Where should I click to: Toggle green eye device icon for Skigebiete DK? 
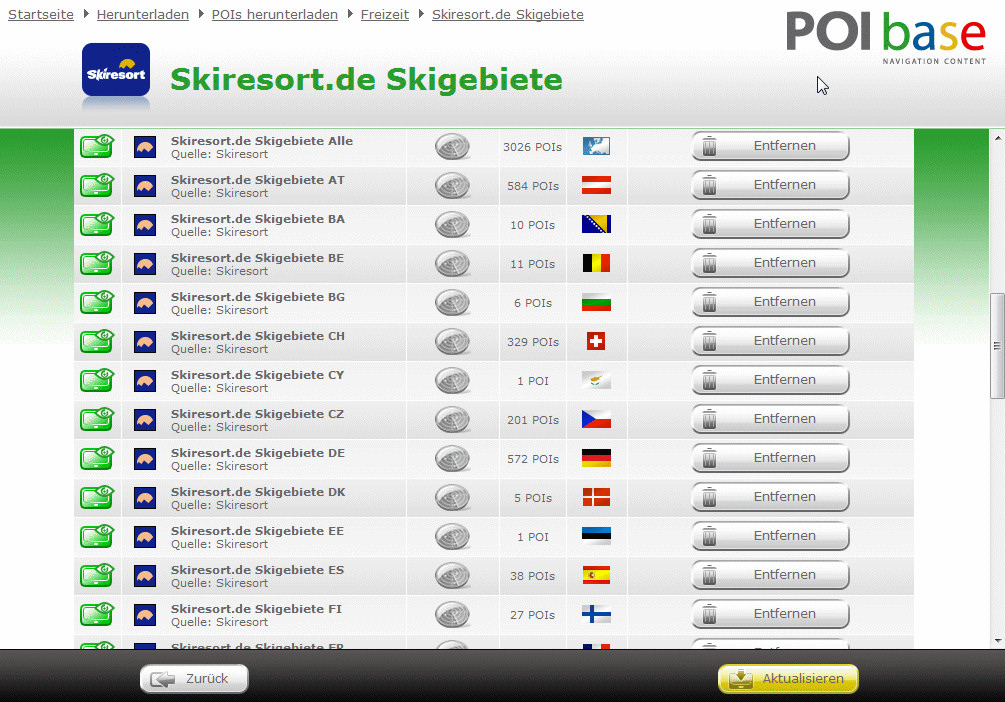tap(97, 498)
